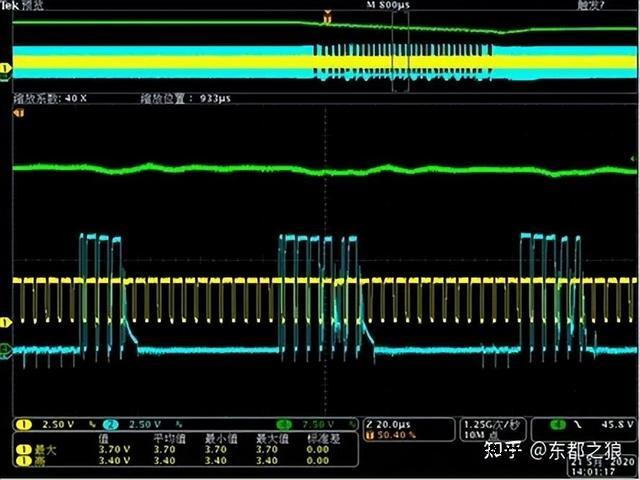Select the 最大 measurement row for channel 1
640x480 pixels.
coord(40,451)
